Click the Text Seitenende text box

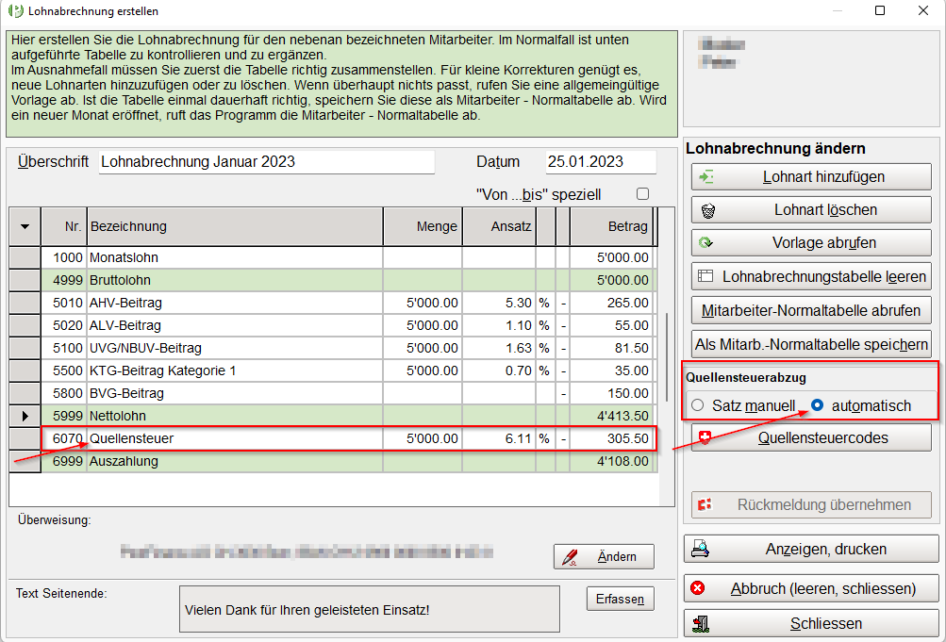369,609
